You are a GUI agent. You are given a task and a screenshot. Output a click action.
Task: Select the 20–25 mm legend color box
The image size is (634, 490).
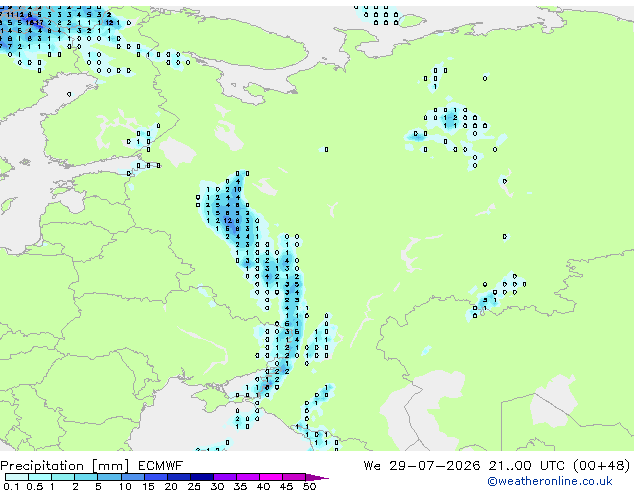tap(179, 477)
